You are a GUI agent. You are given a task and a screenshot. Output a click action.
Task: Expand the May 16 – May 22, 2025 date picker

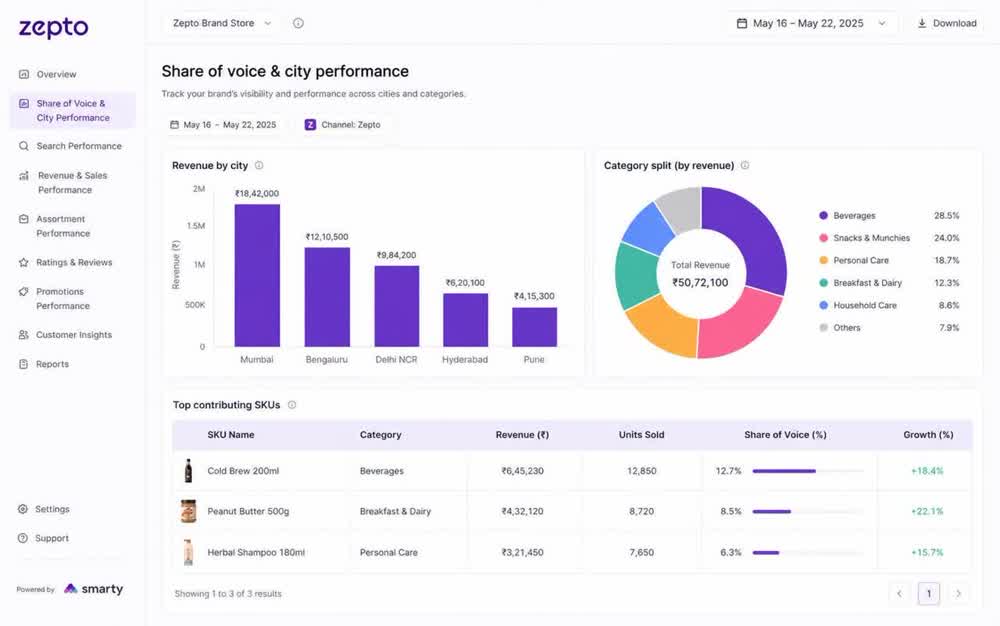(x=812, y=23)
